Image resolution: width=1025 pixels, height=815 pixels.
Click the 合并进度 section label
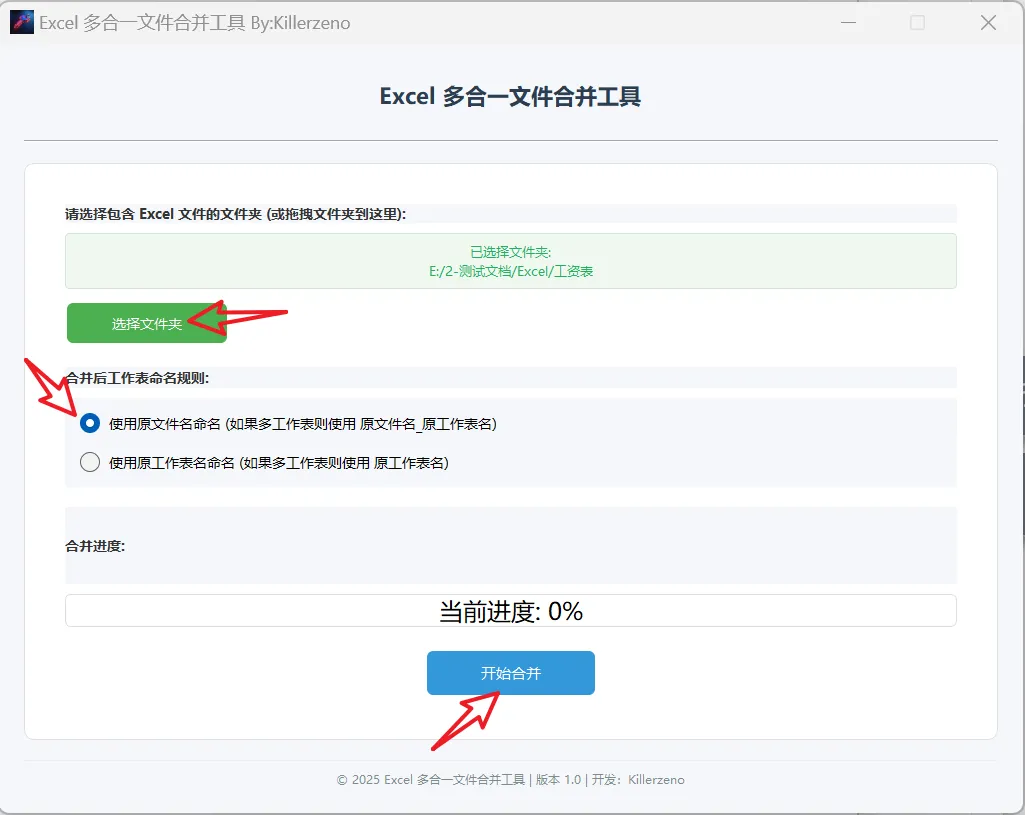(x=95, y=546)
